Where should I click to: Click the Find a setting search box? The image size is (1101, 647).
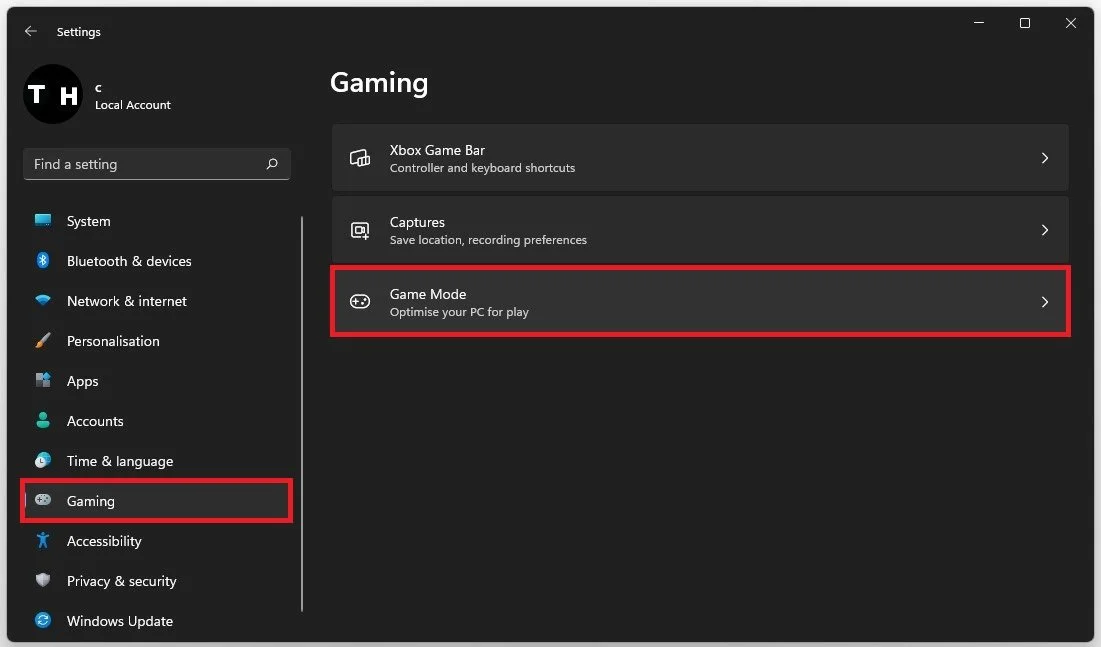tap(156, 164)
